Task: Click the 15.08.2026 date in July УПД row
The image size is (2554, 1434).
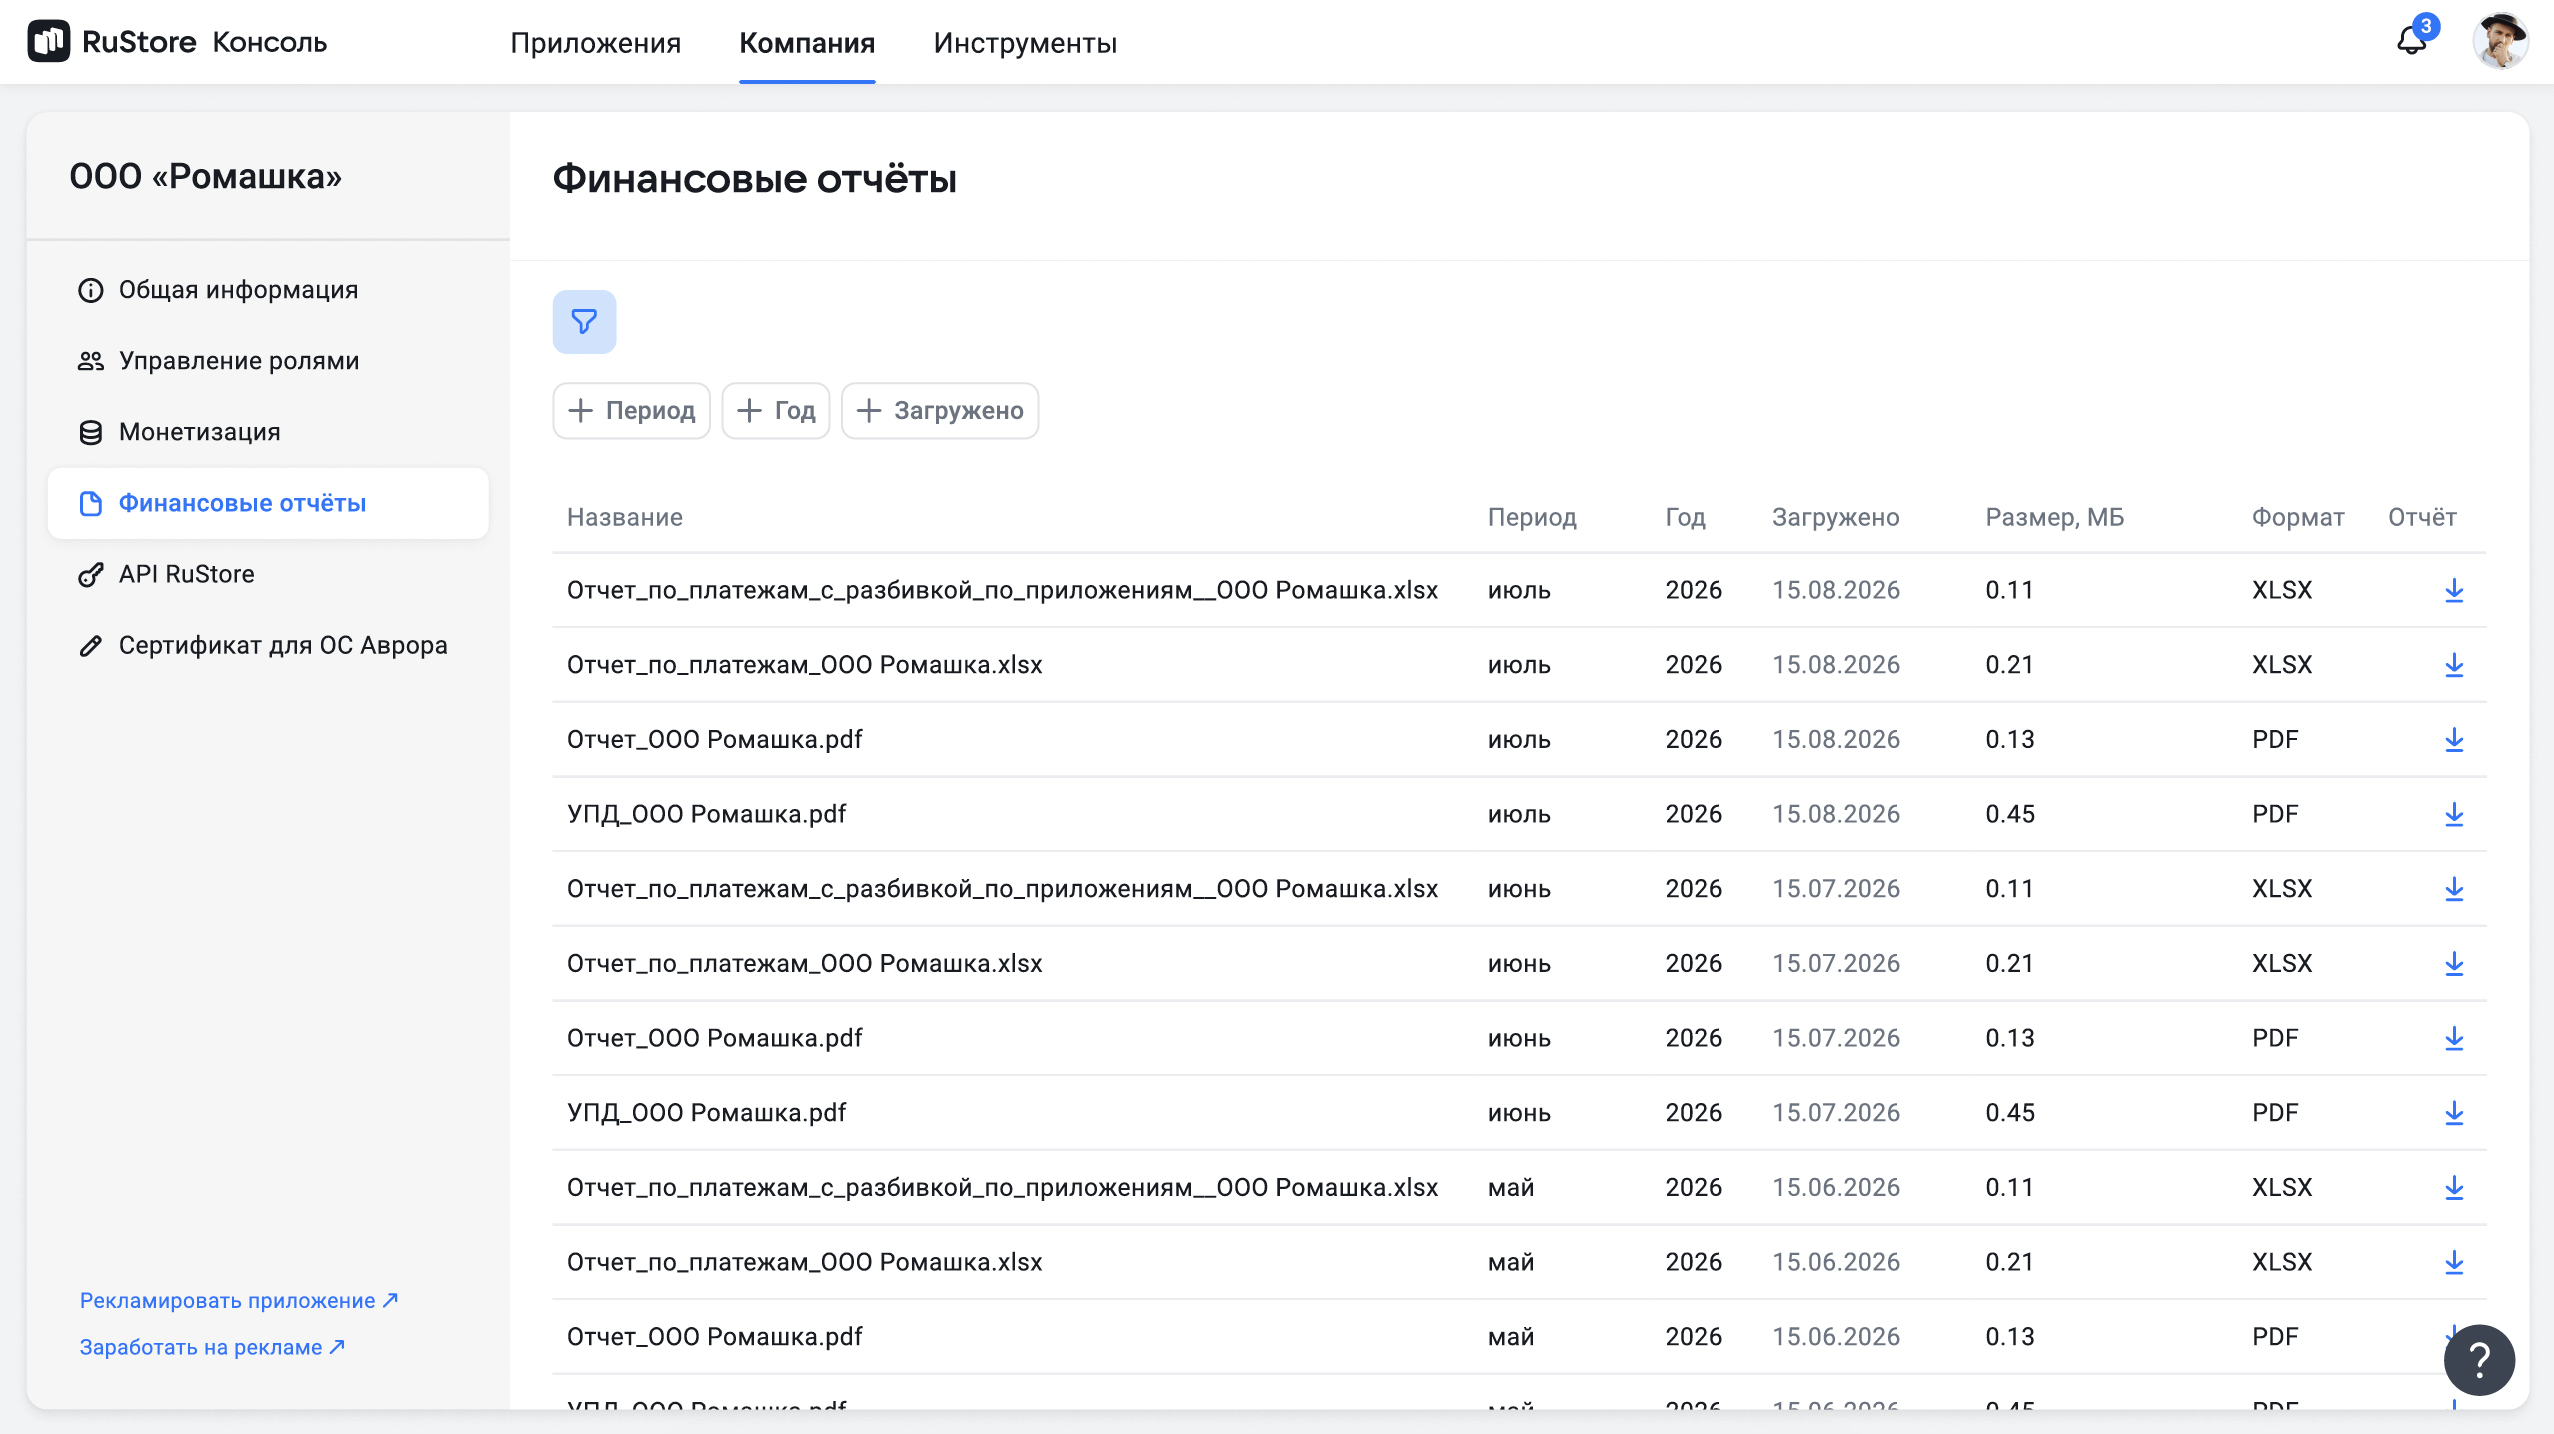Action: pos(1836,814)
